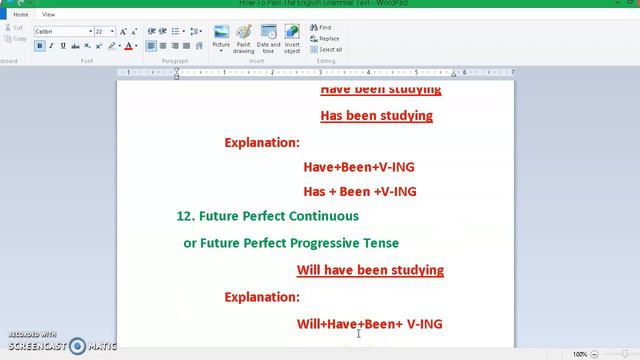
Task: Increase paragraph indent
Action: point(163,31)
